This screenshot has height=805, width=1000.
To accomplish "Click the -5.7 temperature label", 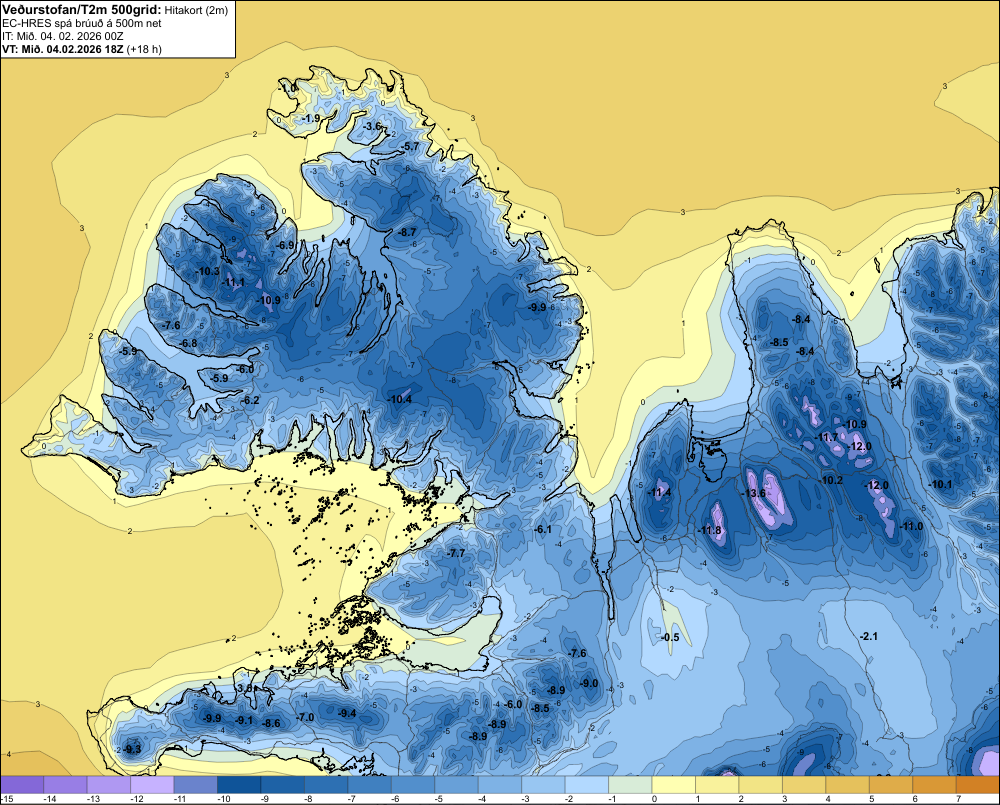I will [411, 146].
